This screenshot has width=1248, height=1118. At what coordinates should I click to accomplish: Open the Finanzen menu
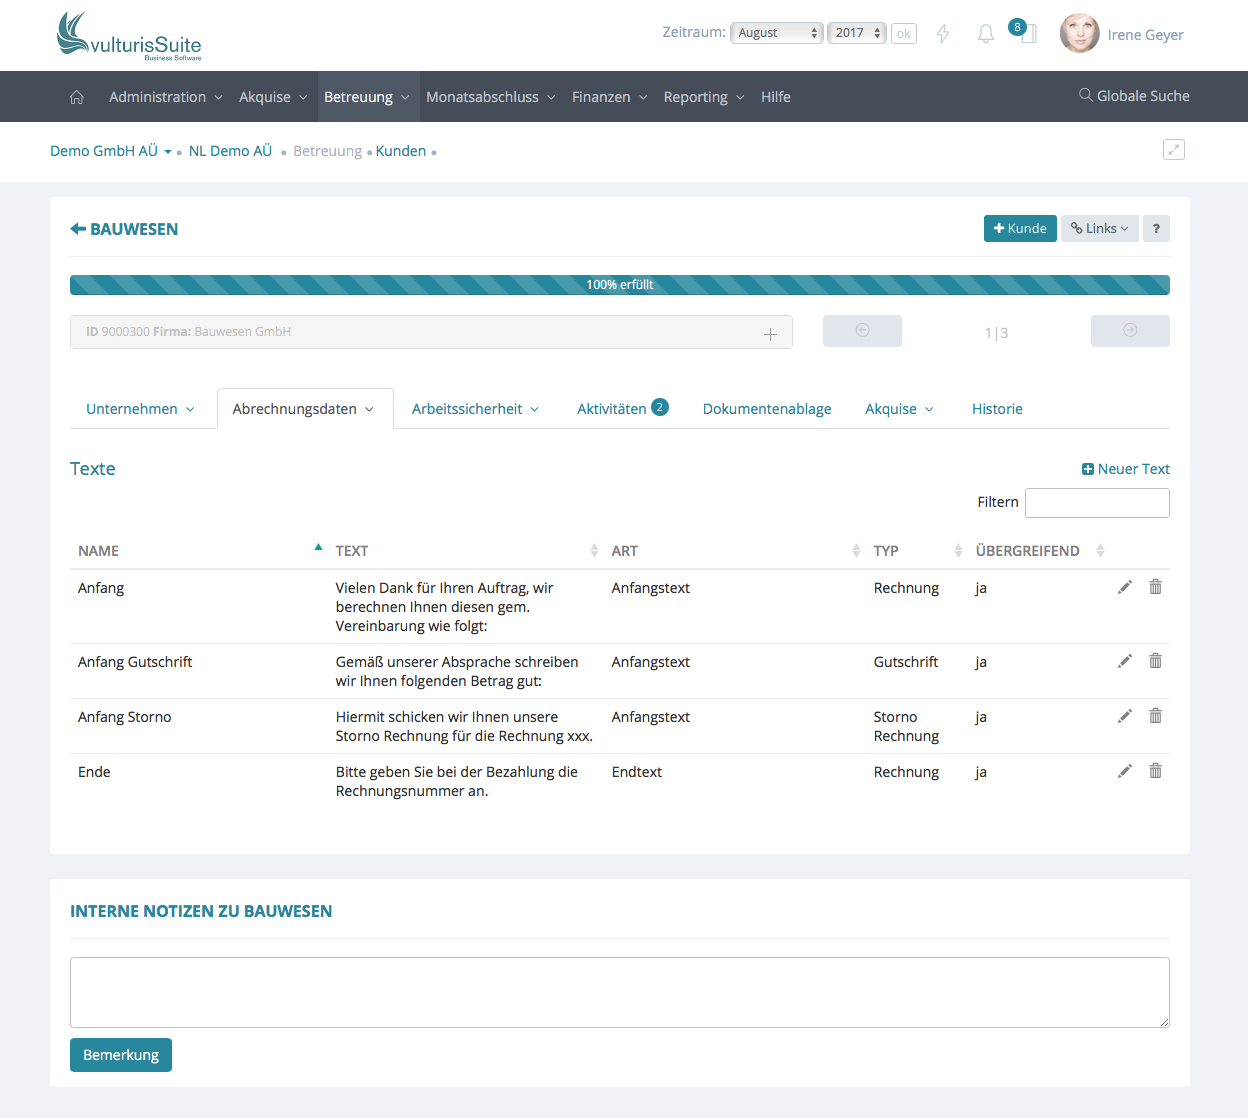pos(609,97)
